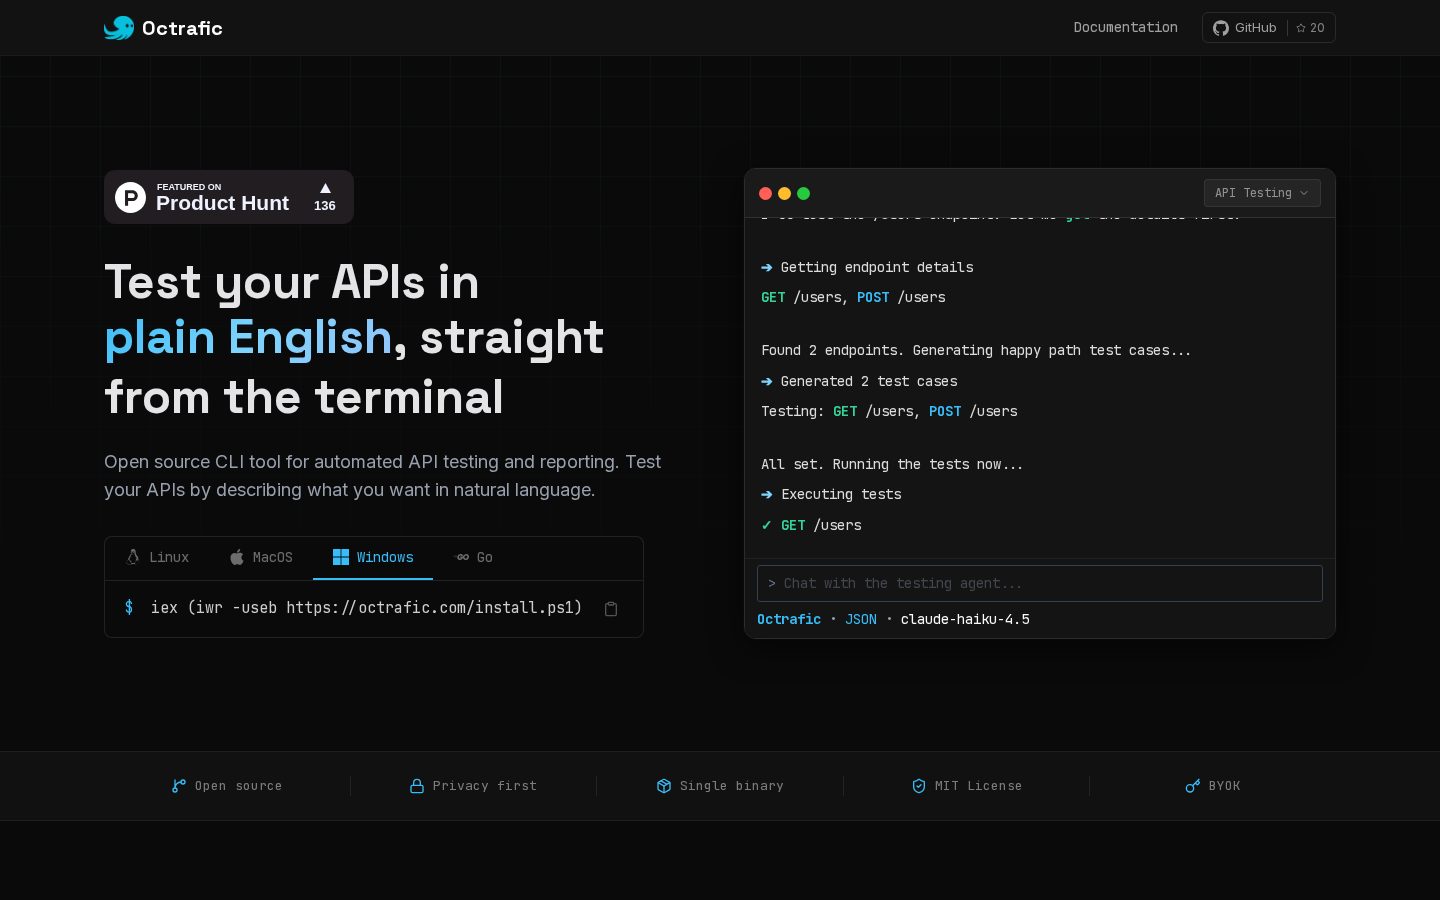Click the All set. Running tests line
Screen dimensions: 1440x900
tap(892, 464)
